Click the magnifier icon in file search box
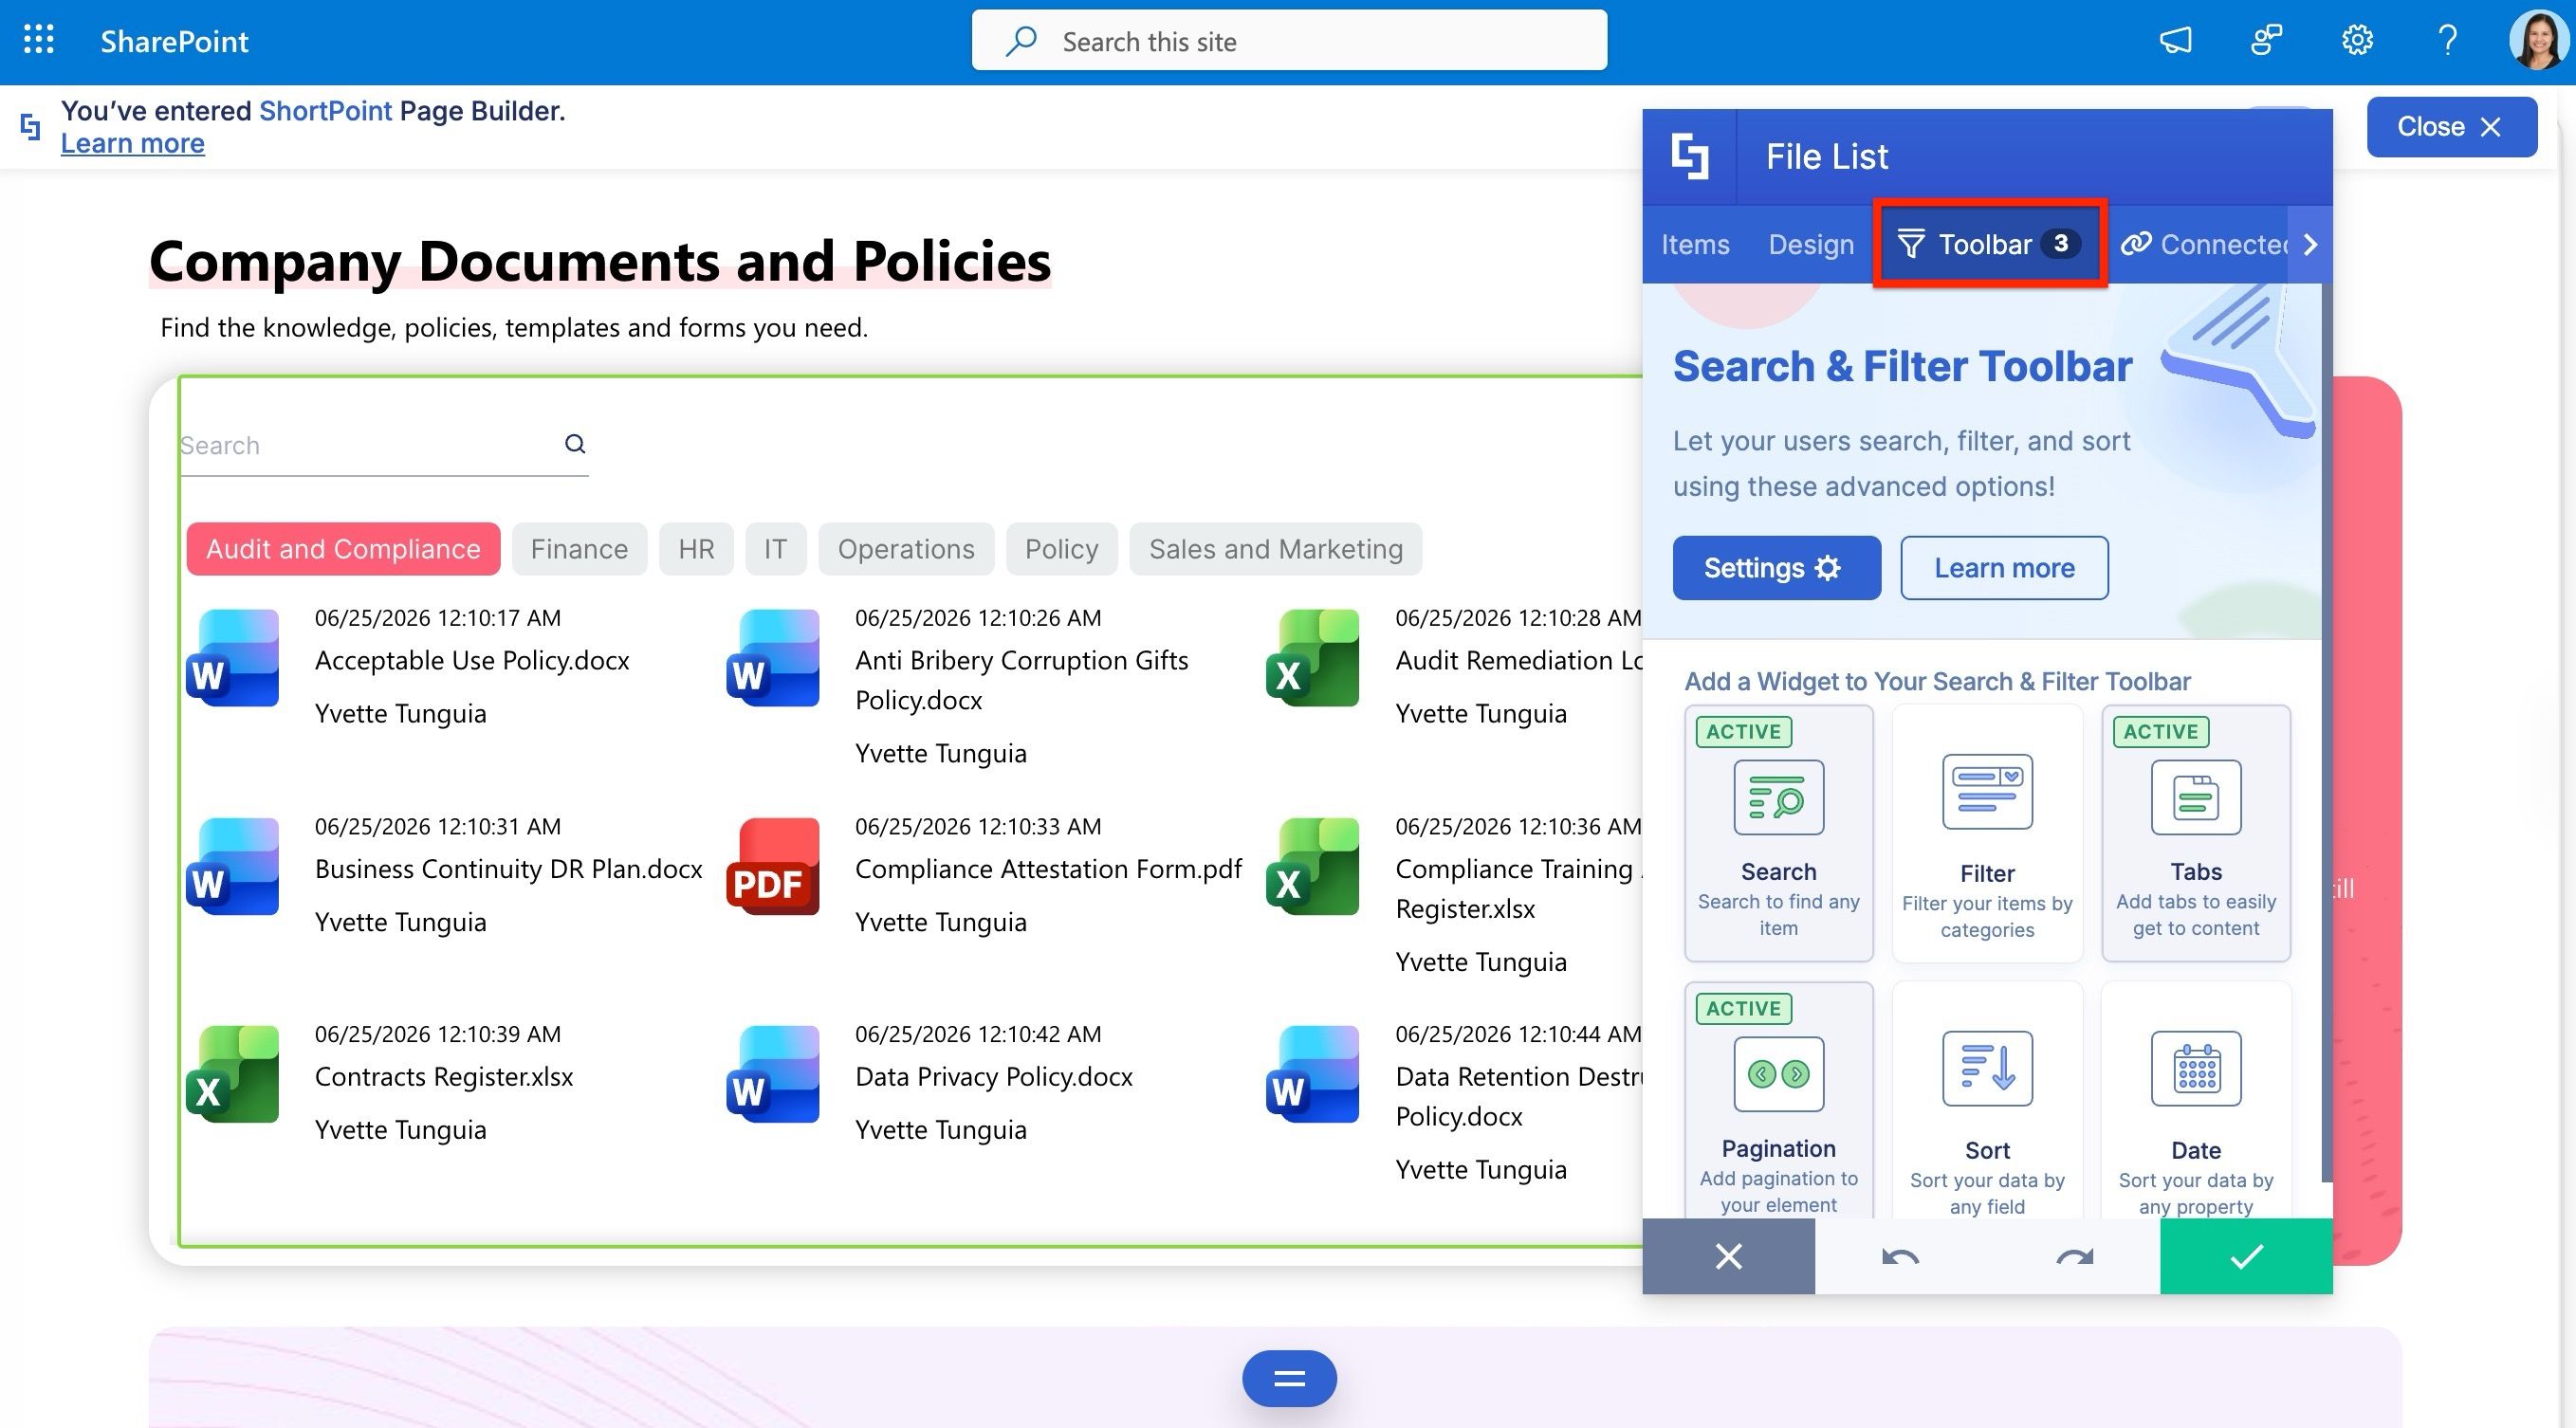Viewport: 2576px width, 1428px height. pos(575,444)
